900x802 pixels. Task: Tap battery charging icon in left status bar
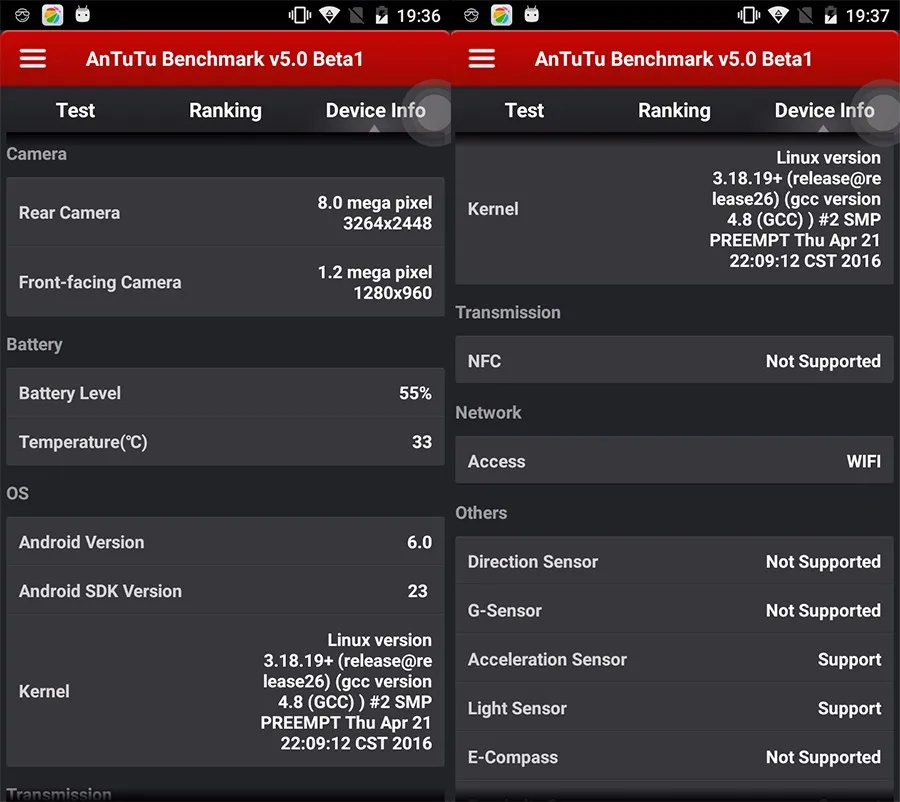[382, 15]
